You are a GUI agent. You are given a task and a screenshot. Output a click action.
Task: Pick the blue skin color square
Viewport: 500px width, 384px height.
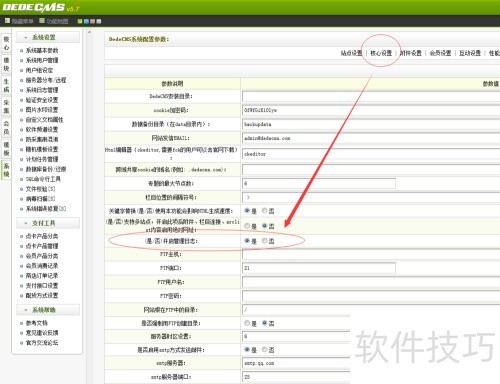coord(86,21)
